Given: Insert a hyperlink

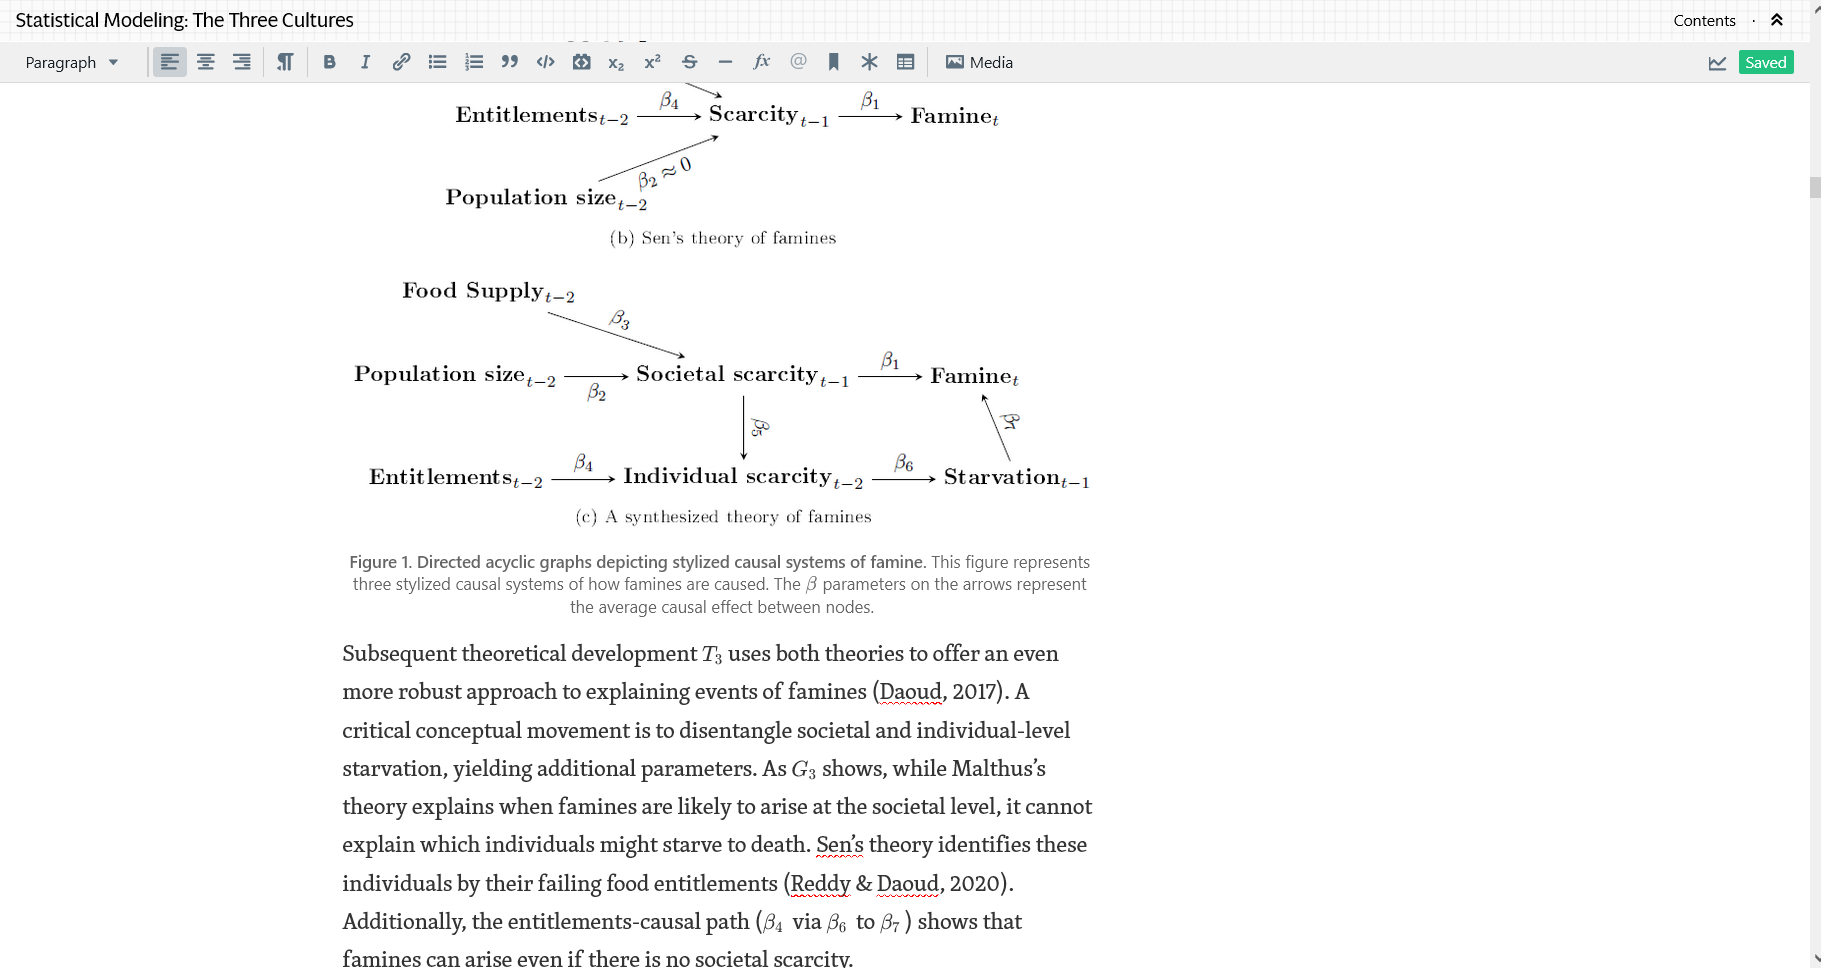Looking at the screenshot, I should pyautogui.click(x=401, y=61).
